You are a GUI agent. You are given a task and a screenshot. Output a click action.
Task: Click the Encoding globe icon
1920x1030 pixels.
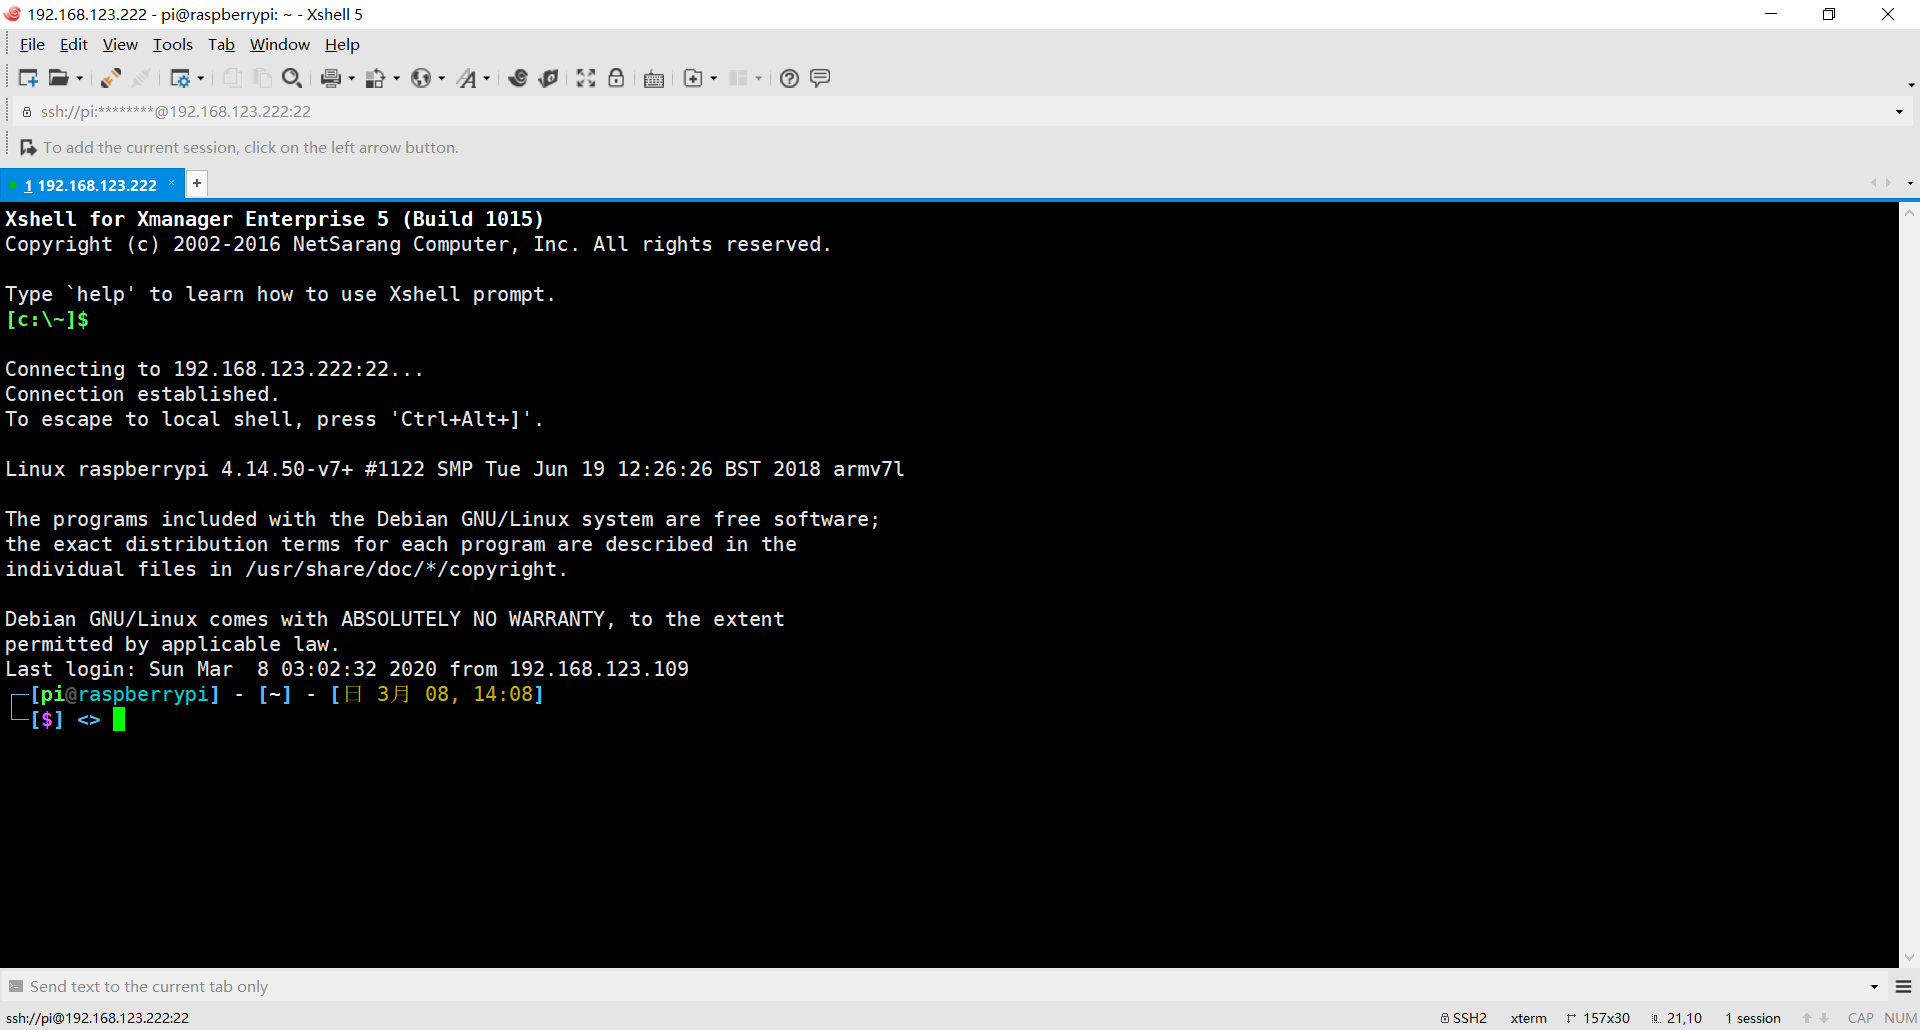click(421, 78)
